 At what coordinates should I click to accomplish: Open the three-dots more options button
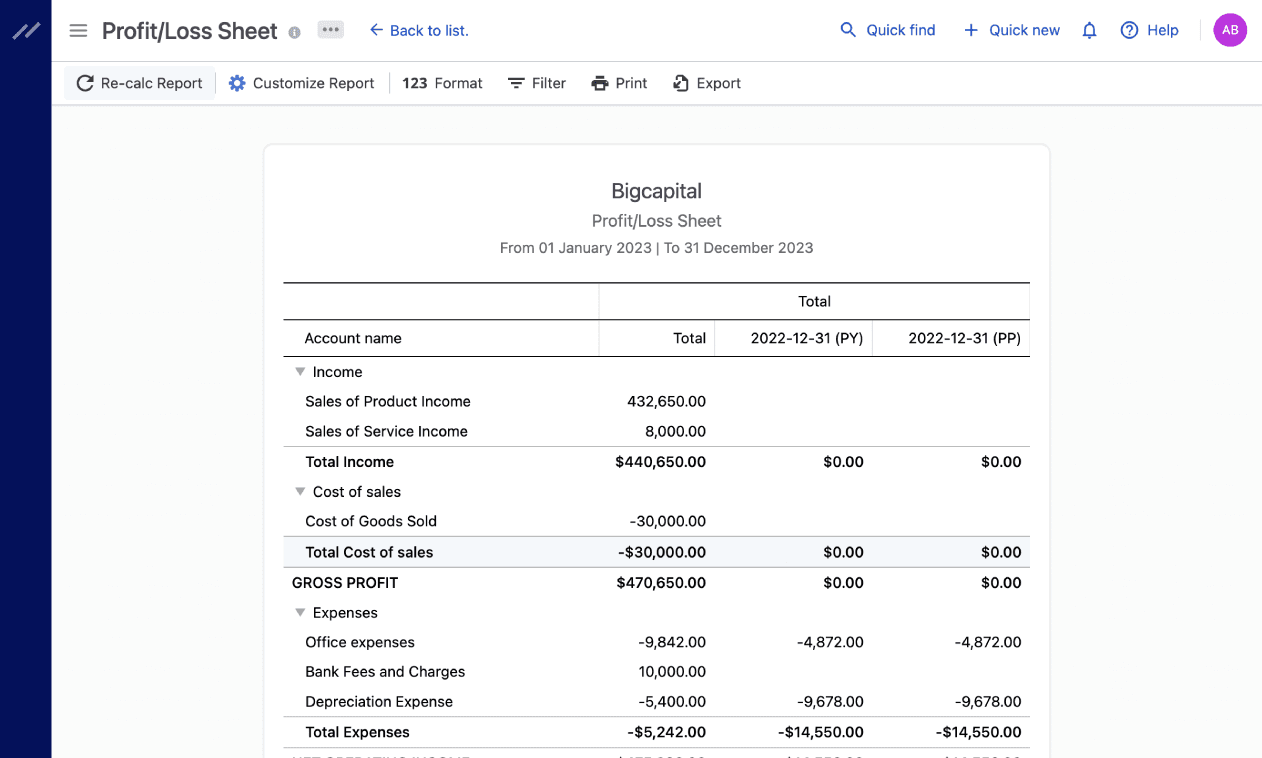point(331,30)
